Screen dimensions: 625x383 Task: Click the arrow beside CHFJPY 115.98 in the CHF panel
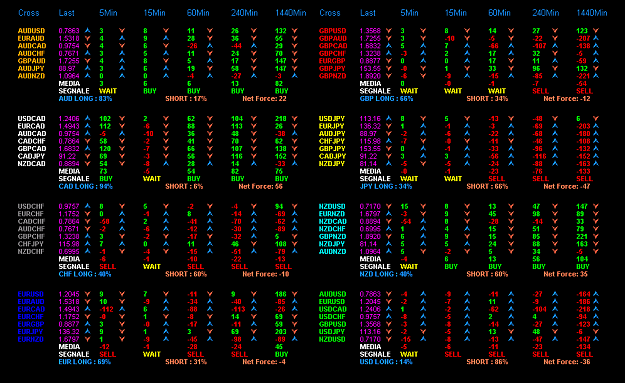point(87,244)
